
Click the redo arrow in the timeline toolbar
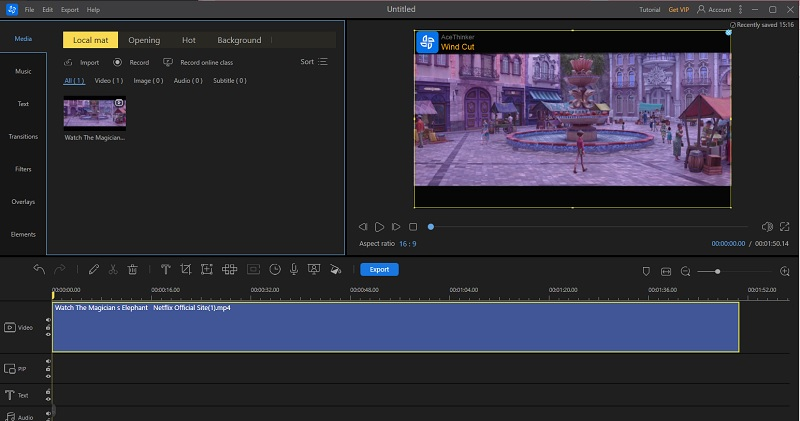(60, 269)
